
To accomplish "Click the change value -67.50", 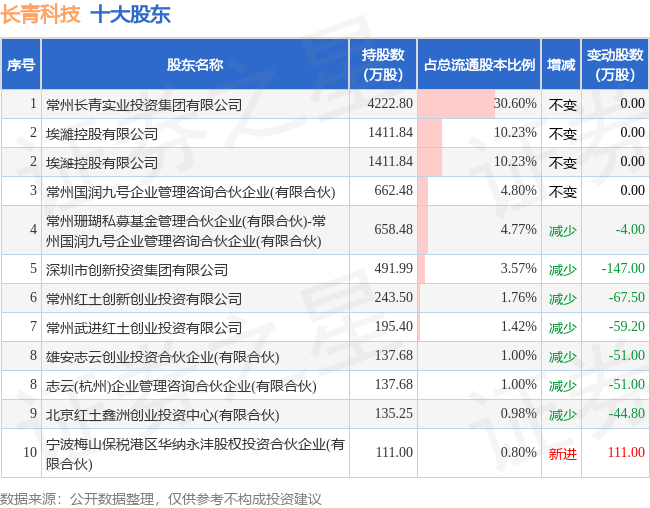I will [x=627, y=297].
